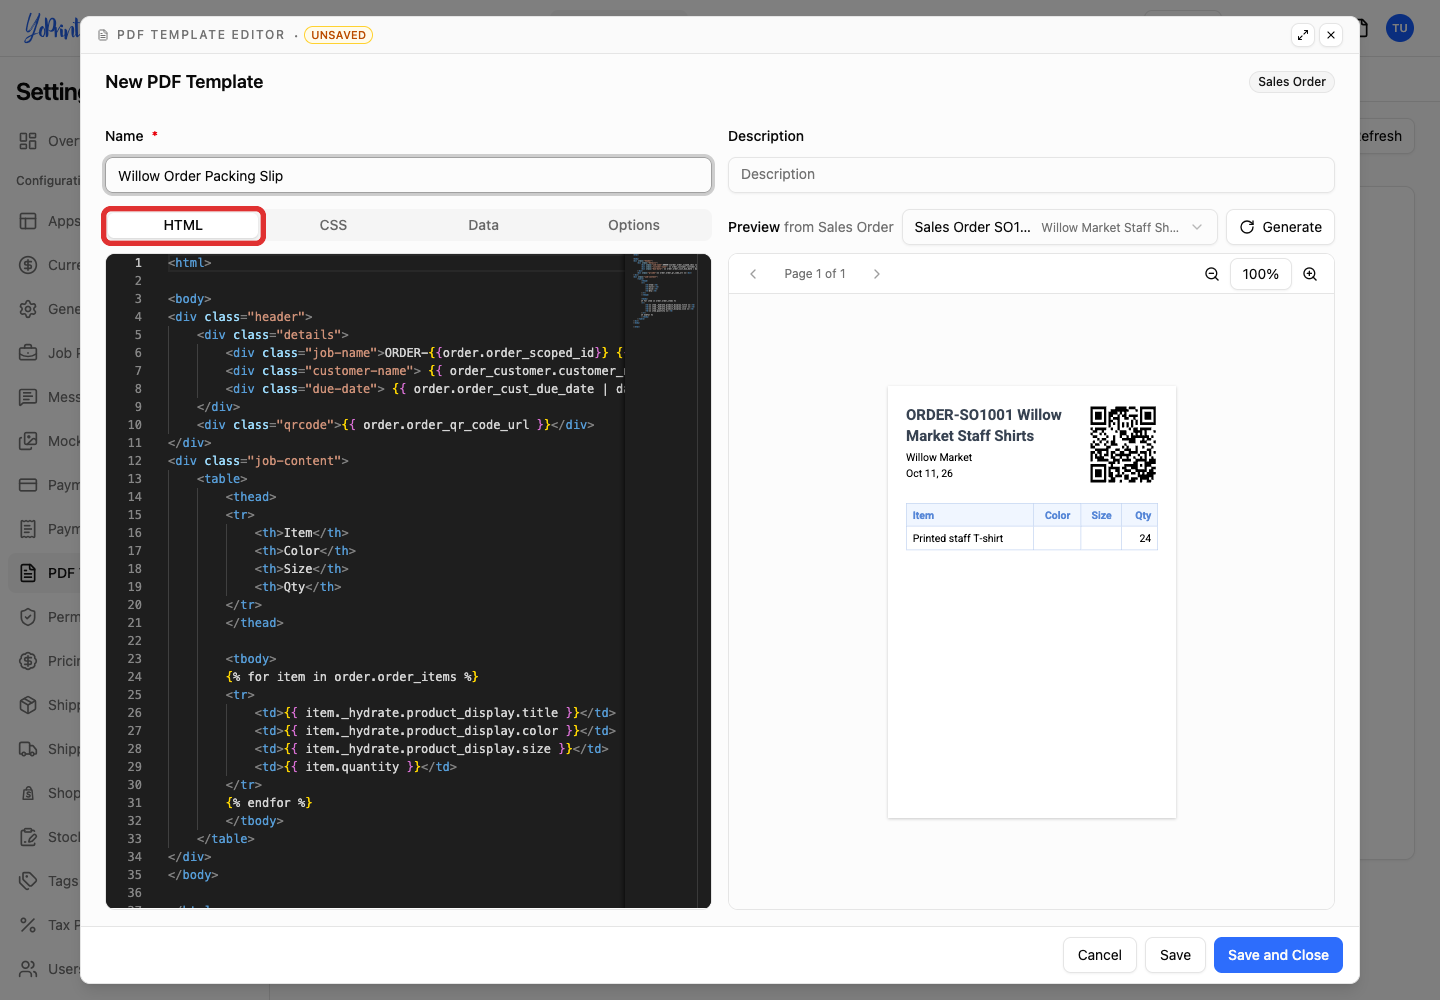This screenshot has height=1000, width=1440.
Task: Focus the template Name input field
Action: [408, 176]
